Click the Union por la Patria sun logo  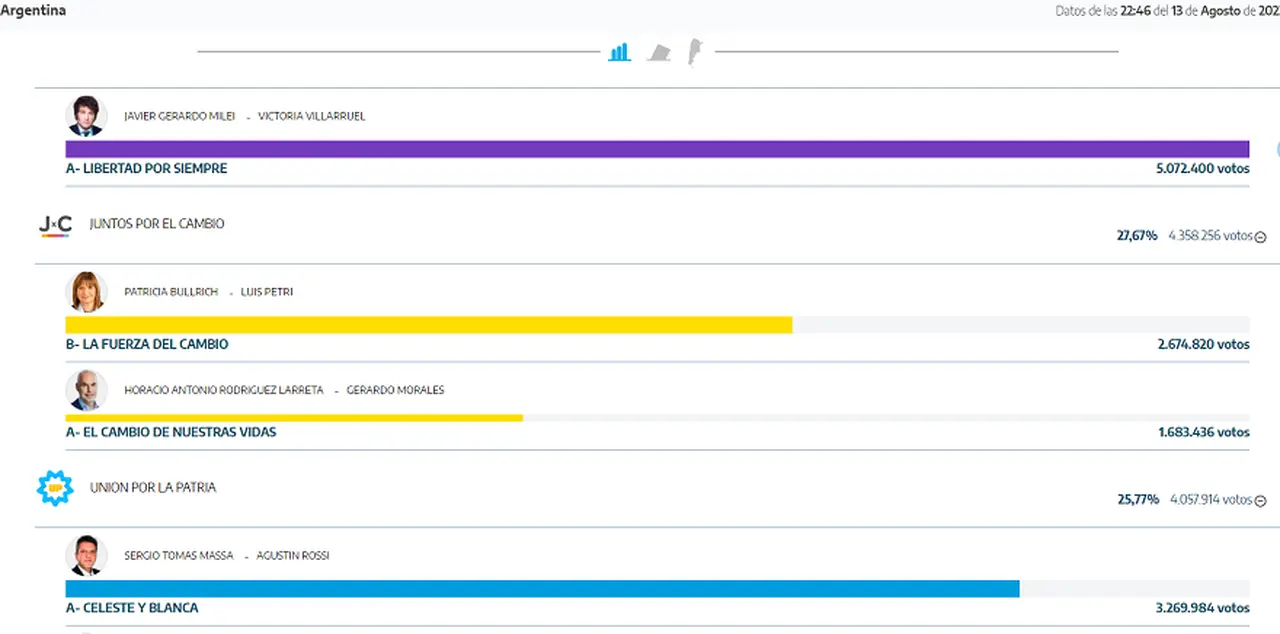(55, 488)
